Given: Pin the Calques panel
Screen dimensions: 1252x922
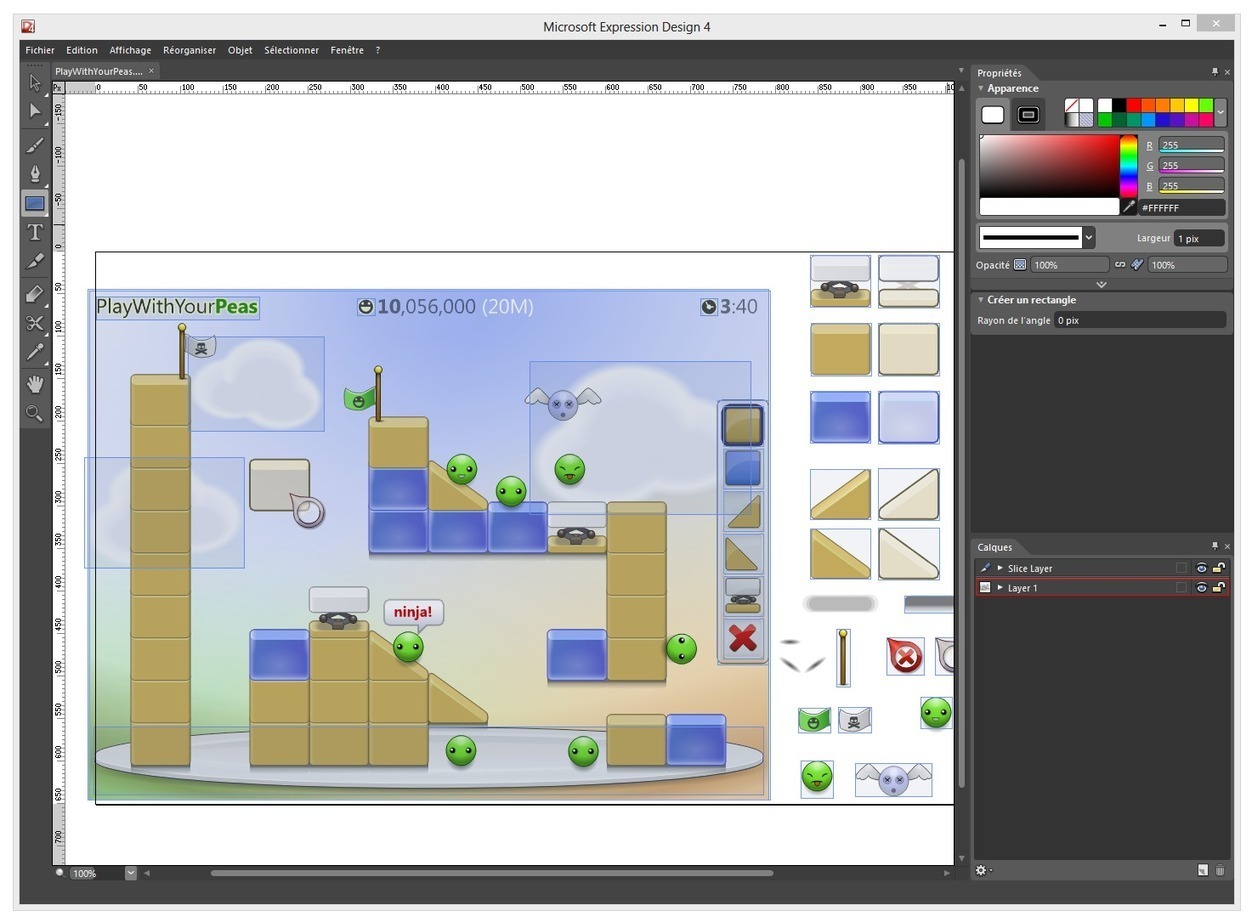Looking at the screenshot, I should pos(1215,546).
